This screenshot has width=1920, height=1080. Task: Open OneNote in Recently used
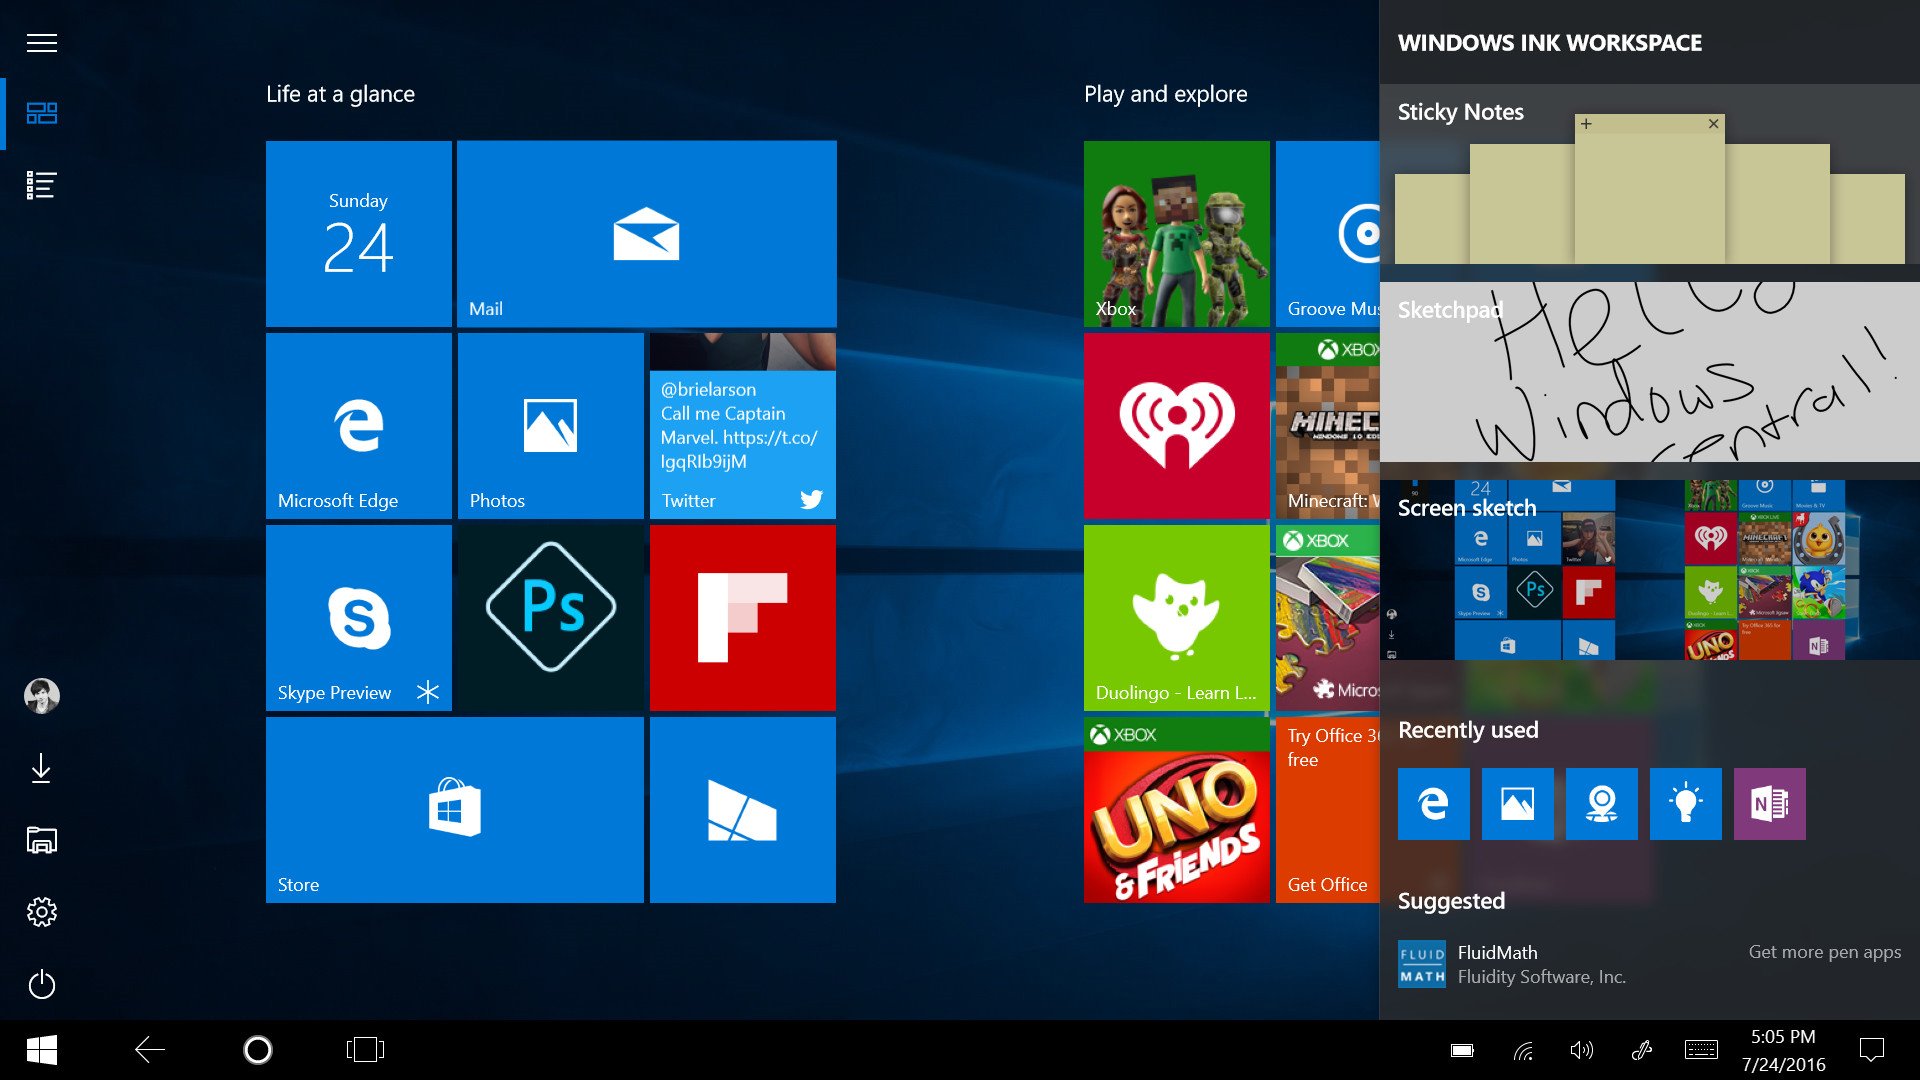click(x=1770, y=804)
